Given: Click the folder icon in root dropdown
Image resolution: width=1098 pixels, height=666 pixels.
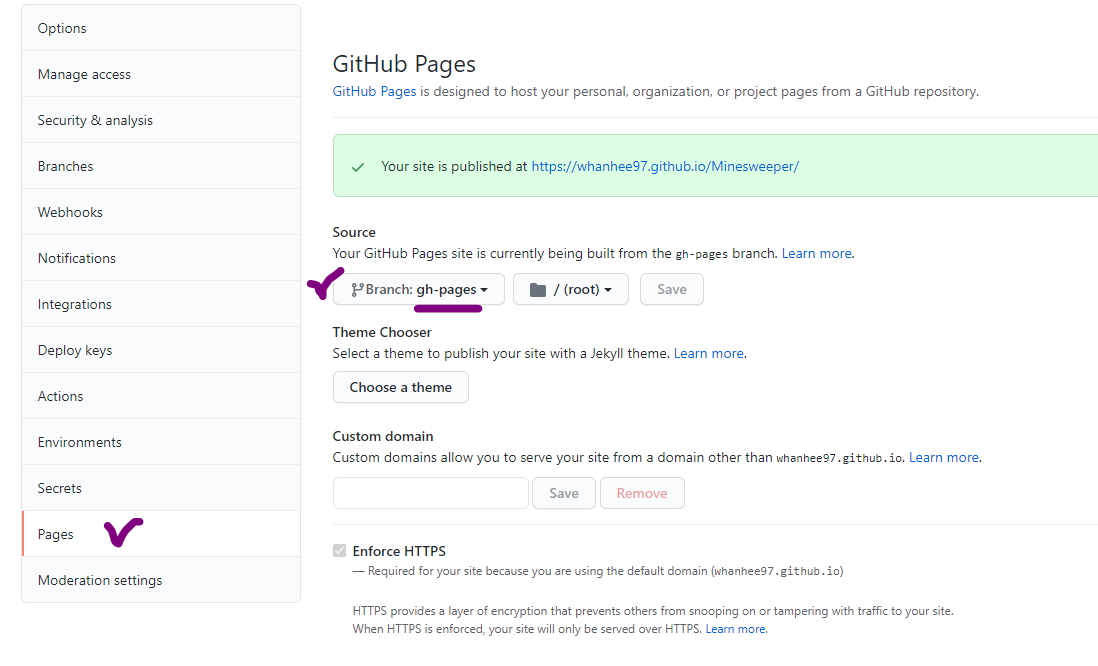Looking at the screenshot, I should point(538,290).
